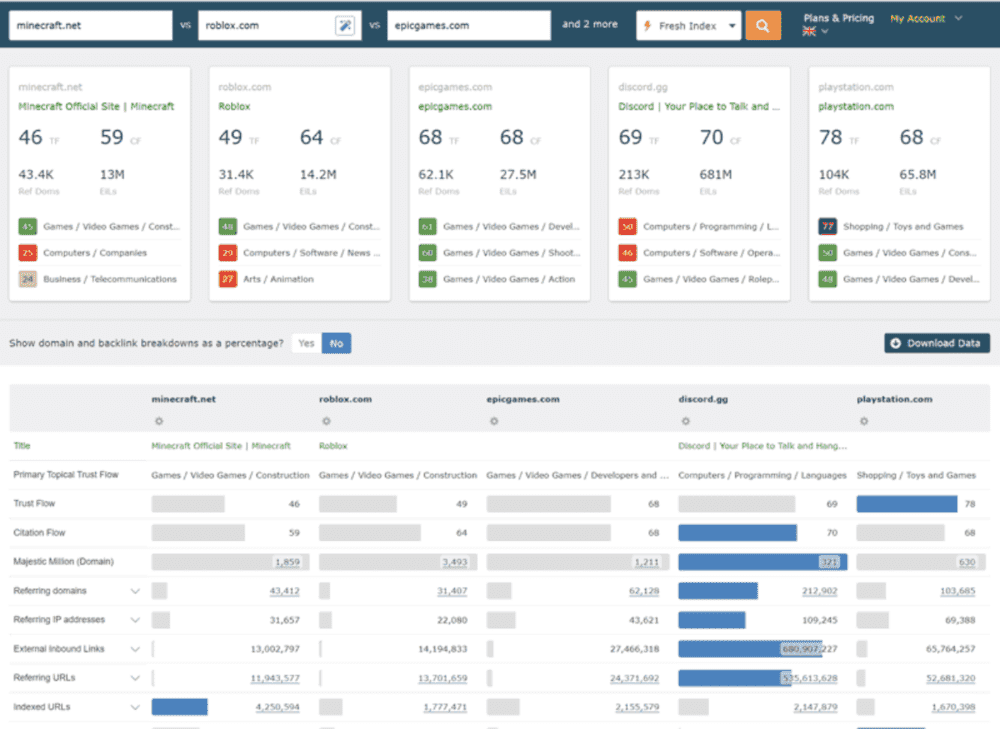Click discord.gg topic badge 50
This screenshot has width=1000, height=729.
[628, 226]
